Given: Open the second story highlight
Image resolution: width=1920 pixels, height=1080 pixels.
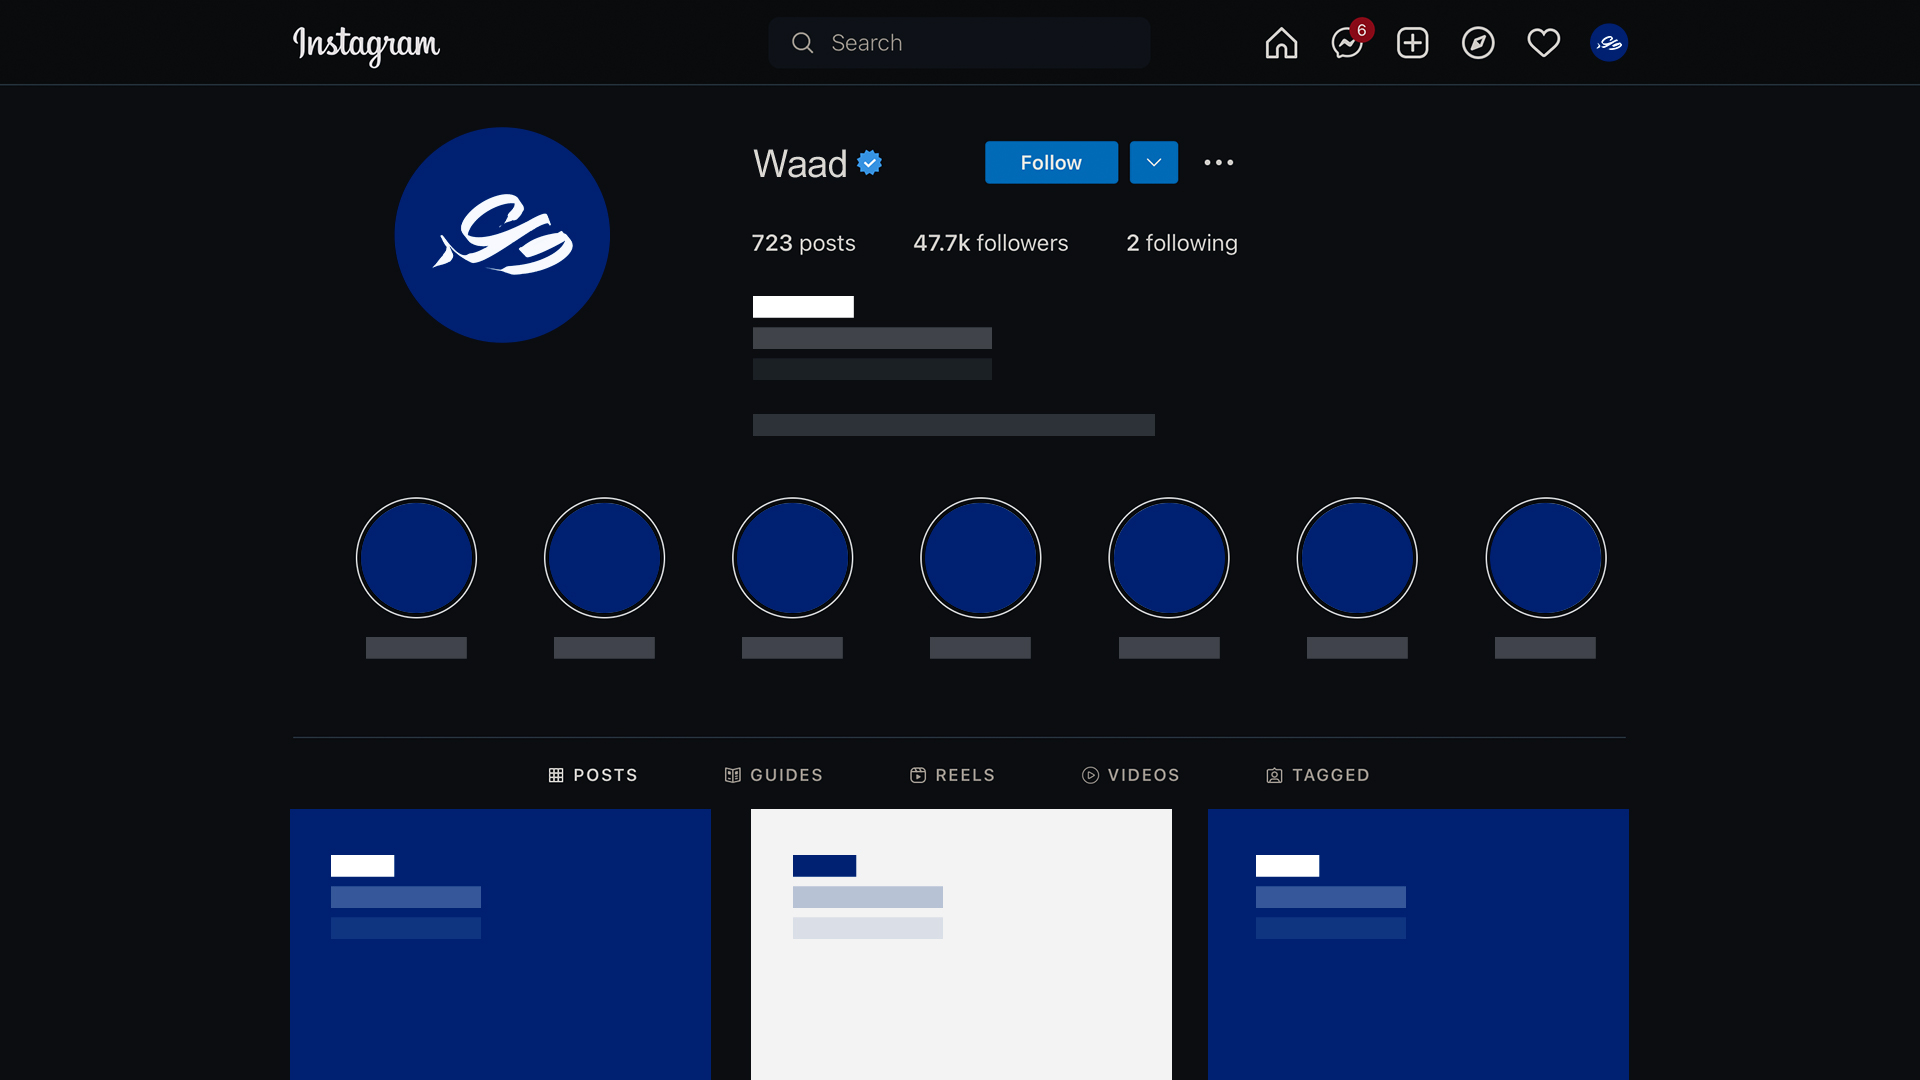Looking at the screenshot, I should (604, 558).
